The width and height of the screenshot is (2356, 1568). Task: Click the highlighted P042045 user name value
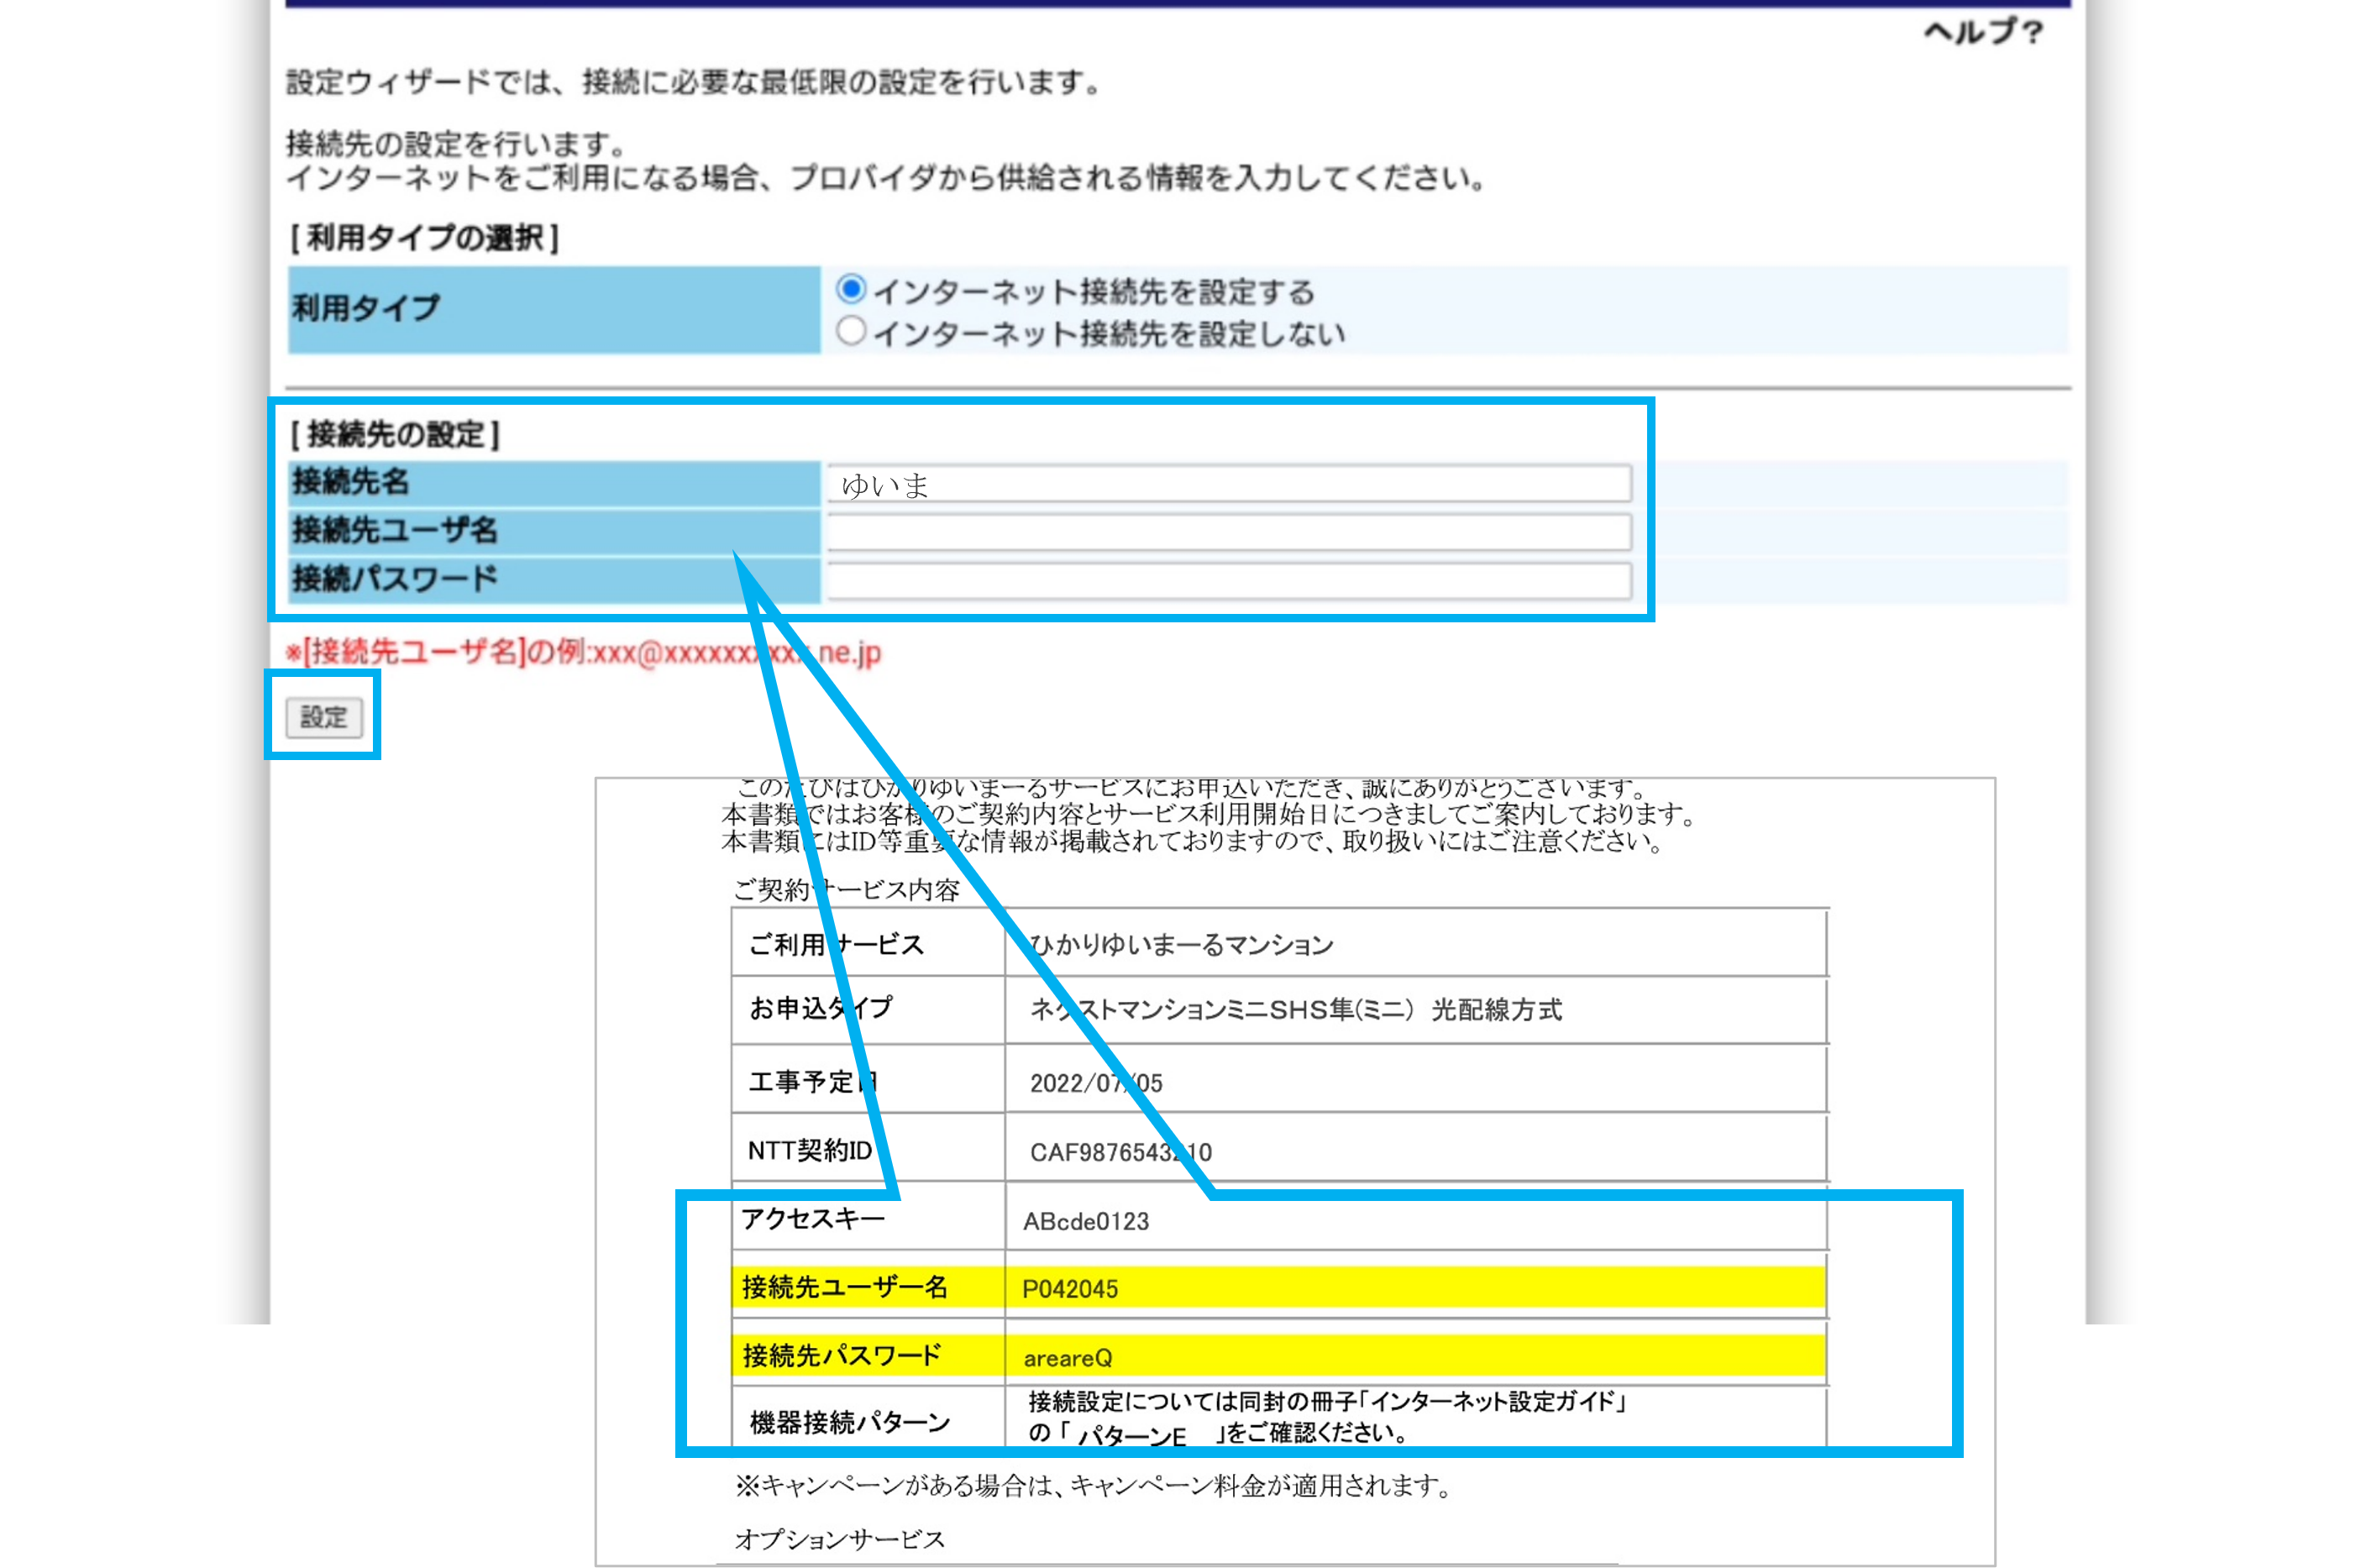pos(1069,1289)
